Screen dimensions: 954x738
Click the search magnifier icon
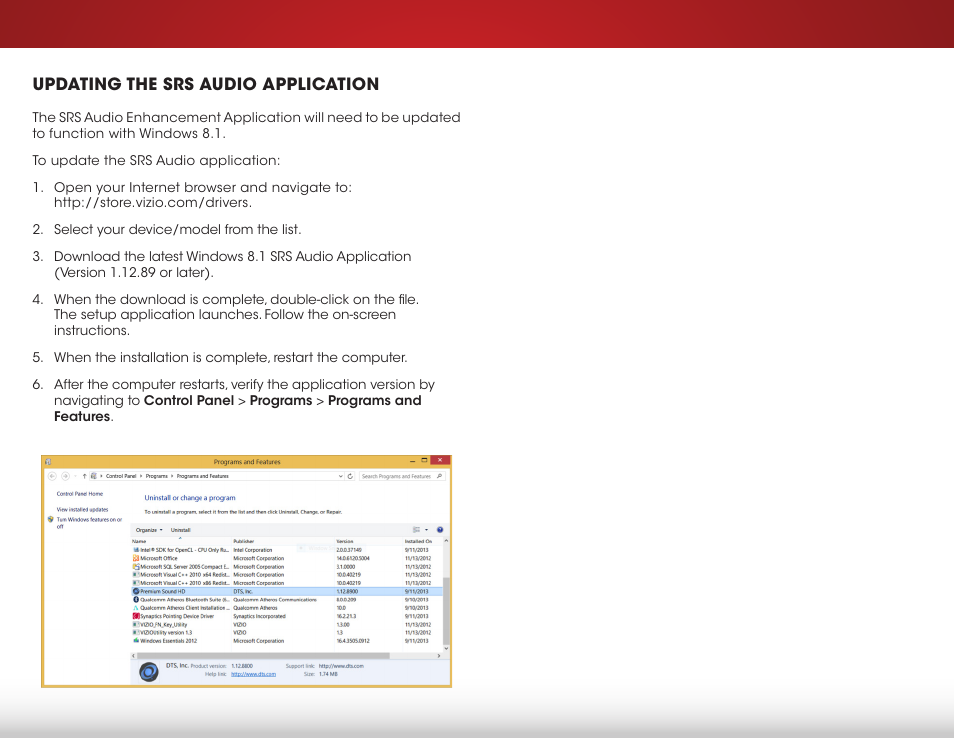point(439,476)
